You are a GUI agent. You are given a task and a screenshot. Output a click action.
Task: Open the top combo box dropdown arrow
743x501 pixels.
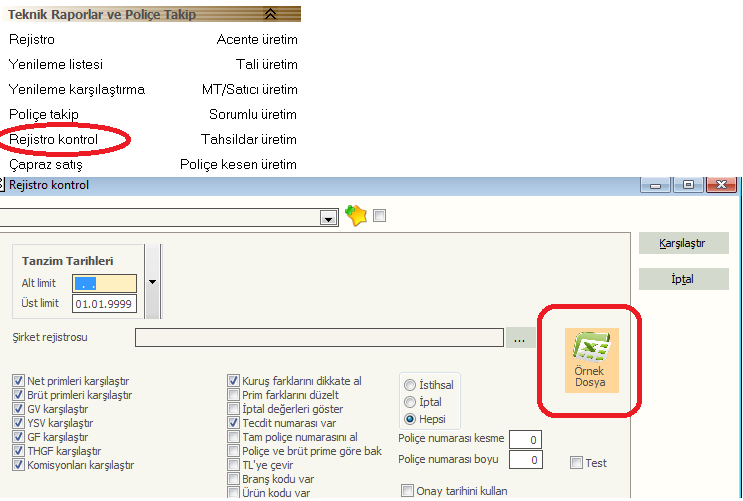tap(327, 217)
